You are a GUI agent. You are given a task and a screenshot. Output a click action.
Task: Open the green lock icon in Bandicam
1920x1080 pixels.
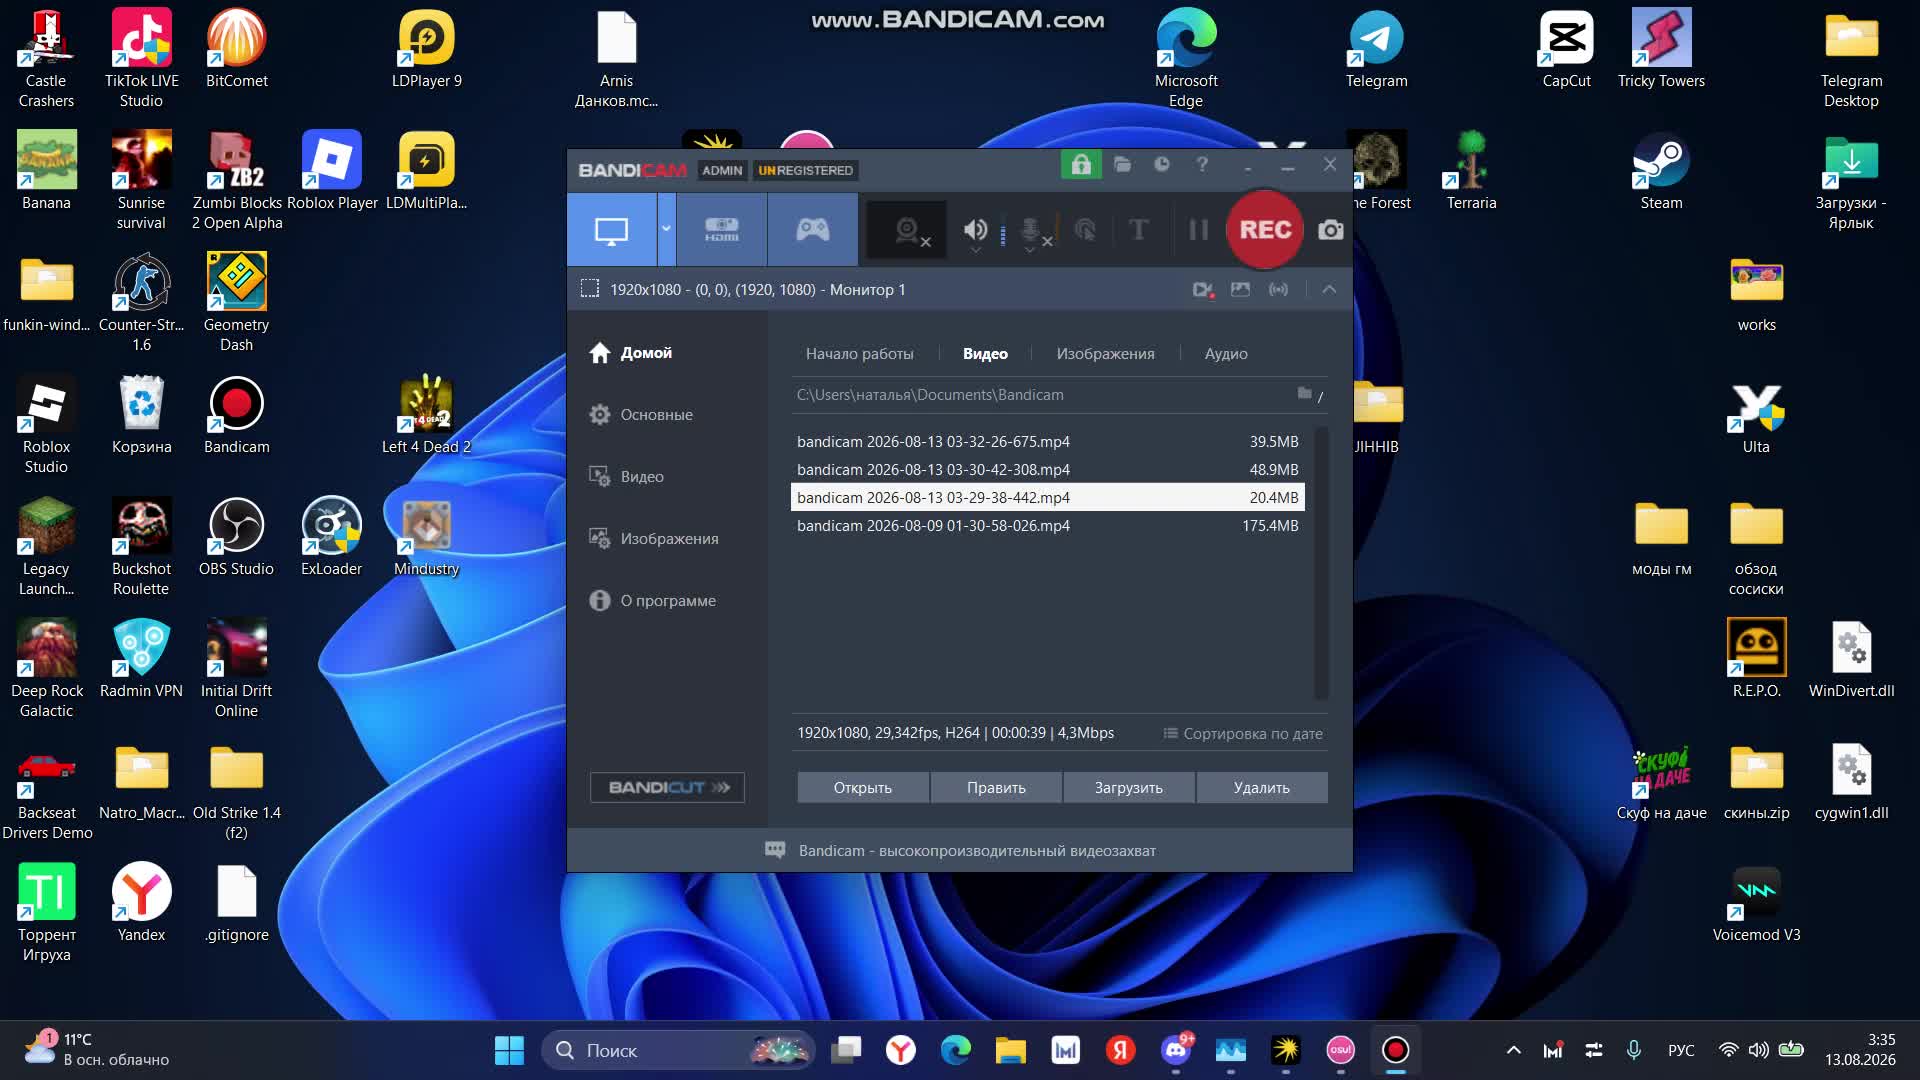coord(1081,165)
